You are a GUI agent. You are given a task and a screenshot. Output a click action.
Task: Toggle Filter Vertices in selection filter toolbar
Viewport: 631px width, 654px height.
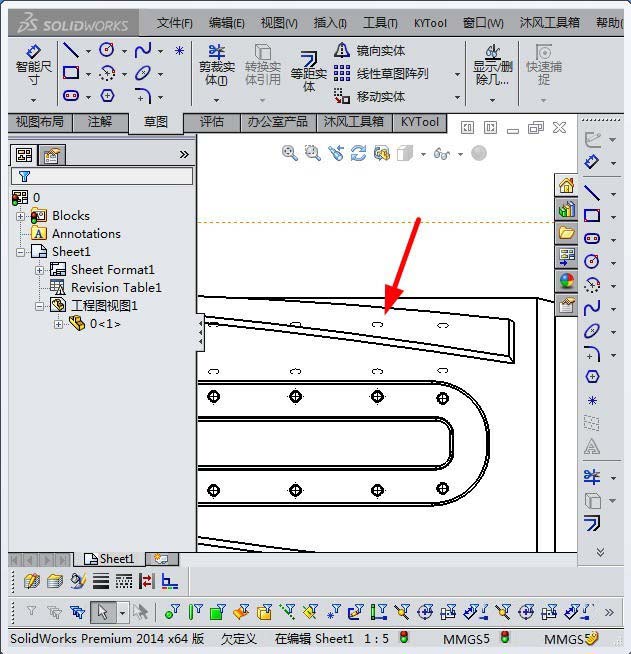tap(172, 612)
